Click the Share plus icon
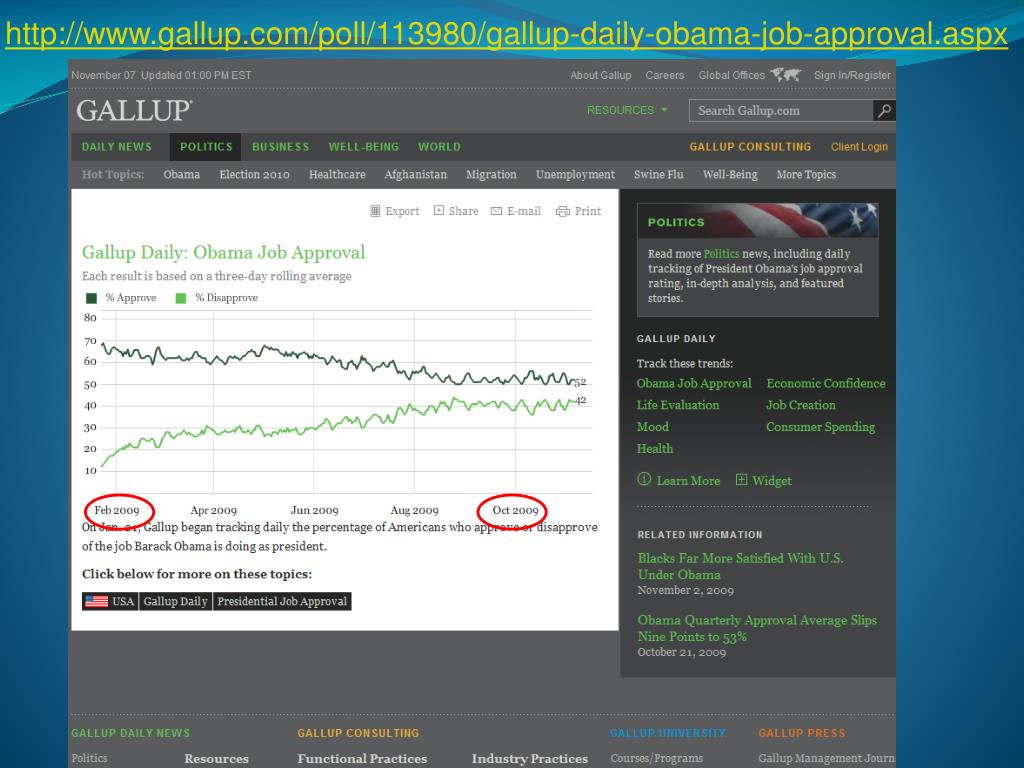Screen dimensions: 1024x768 click(x=439, y=210)
